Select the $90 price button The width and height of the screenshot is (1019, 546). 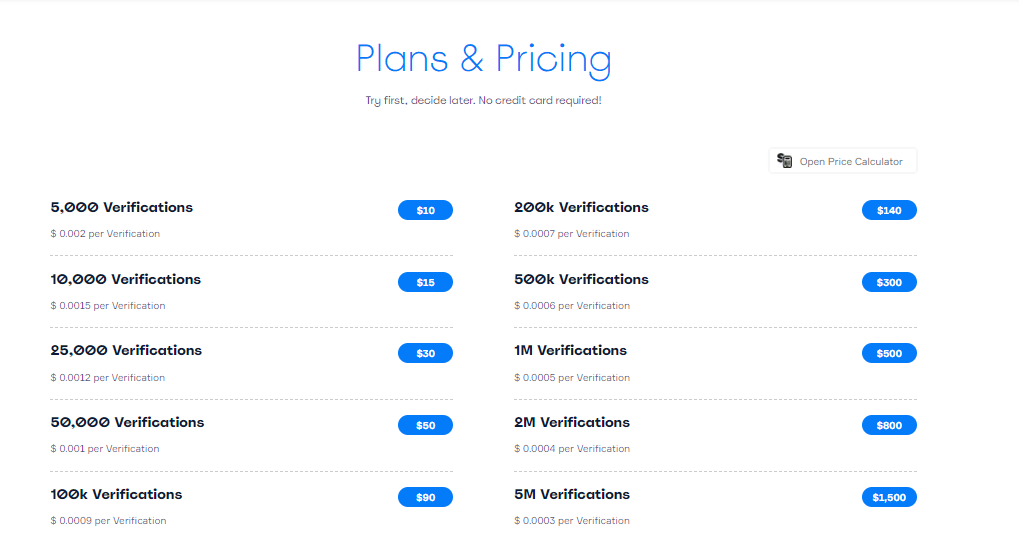coord(425,497)
